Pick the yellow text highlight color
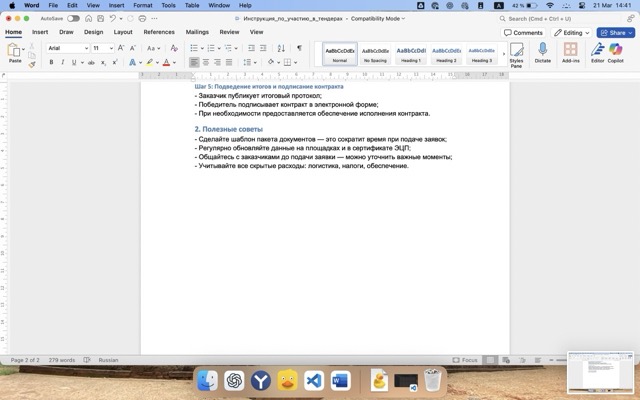This screenshot has height=400, width=640. (x=148, y=62)
